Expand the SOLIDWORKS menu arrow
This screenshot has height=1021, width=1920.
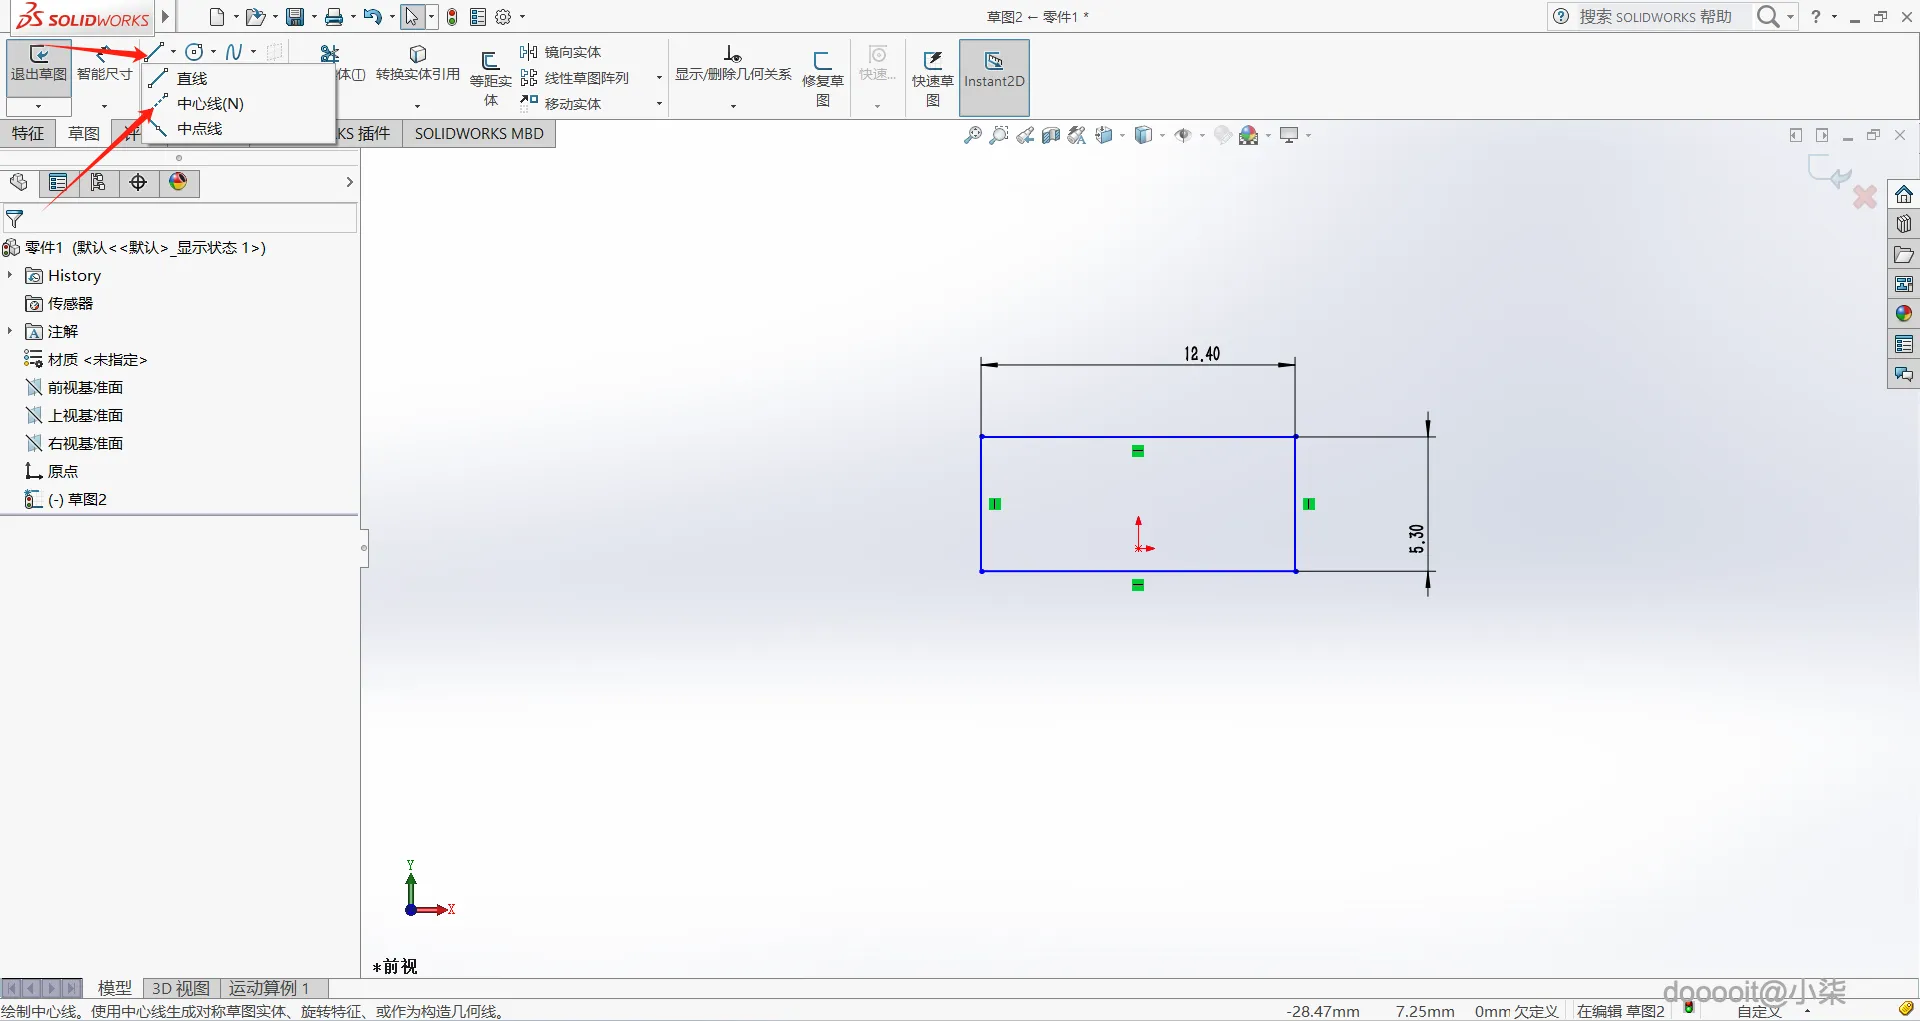[x=165, y=17]
